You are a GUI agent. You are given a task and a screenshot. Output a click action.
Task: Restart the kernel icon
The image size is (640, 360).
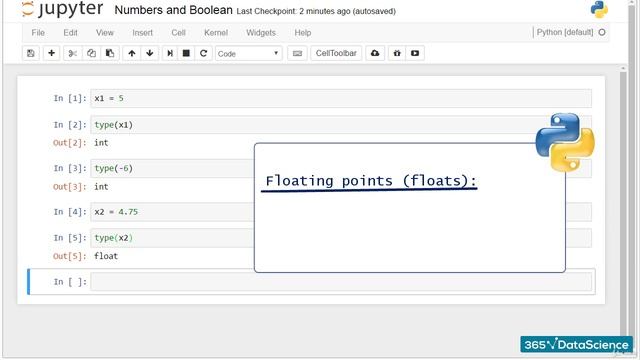(203, 53)
